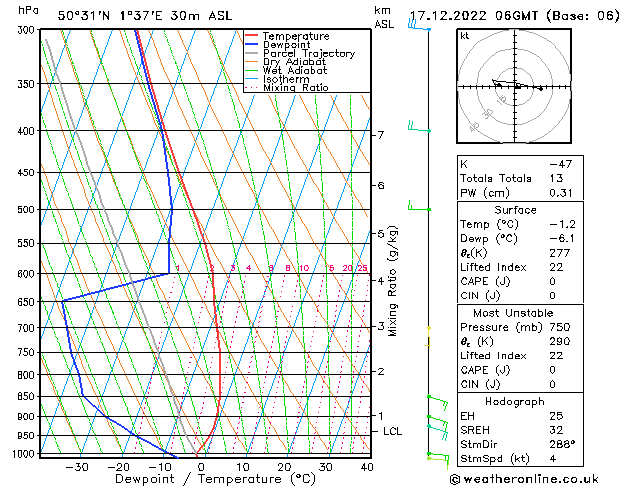Viewport: 629px width, 486px height.
Task: Click the '850' pressure level label
Action: pos(28,396)
